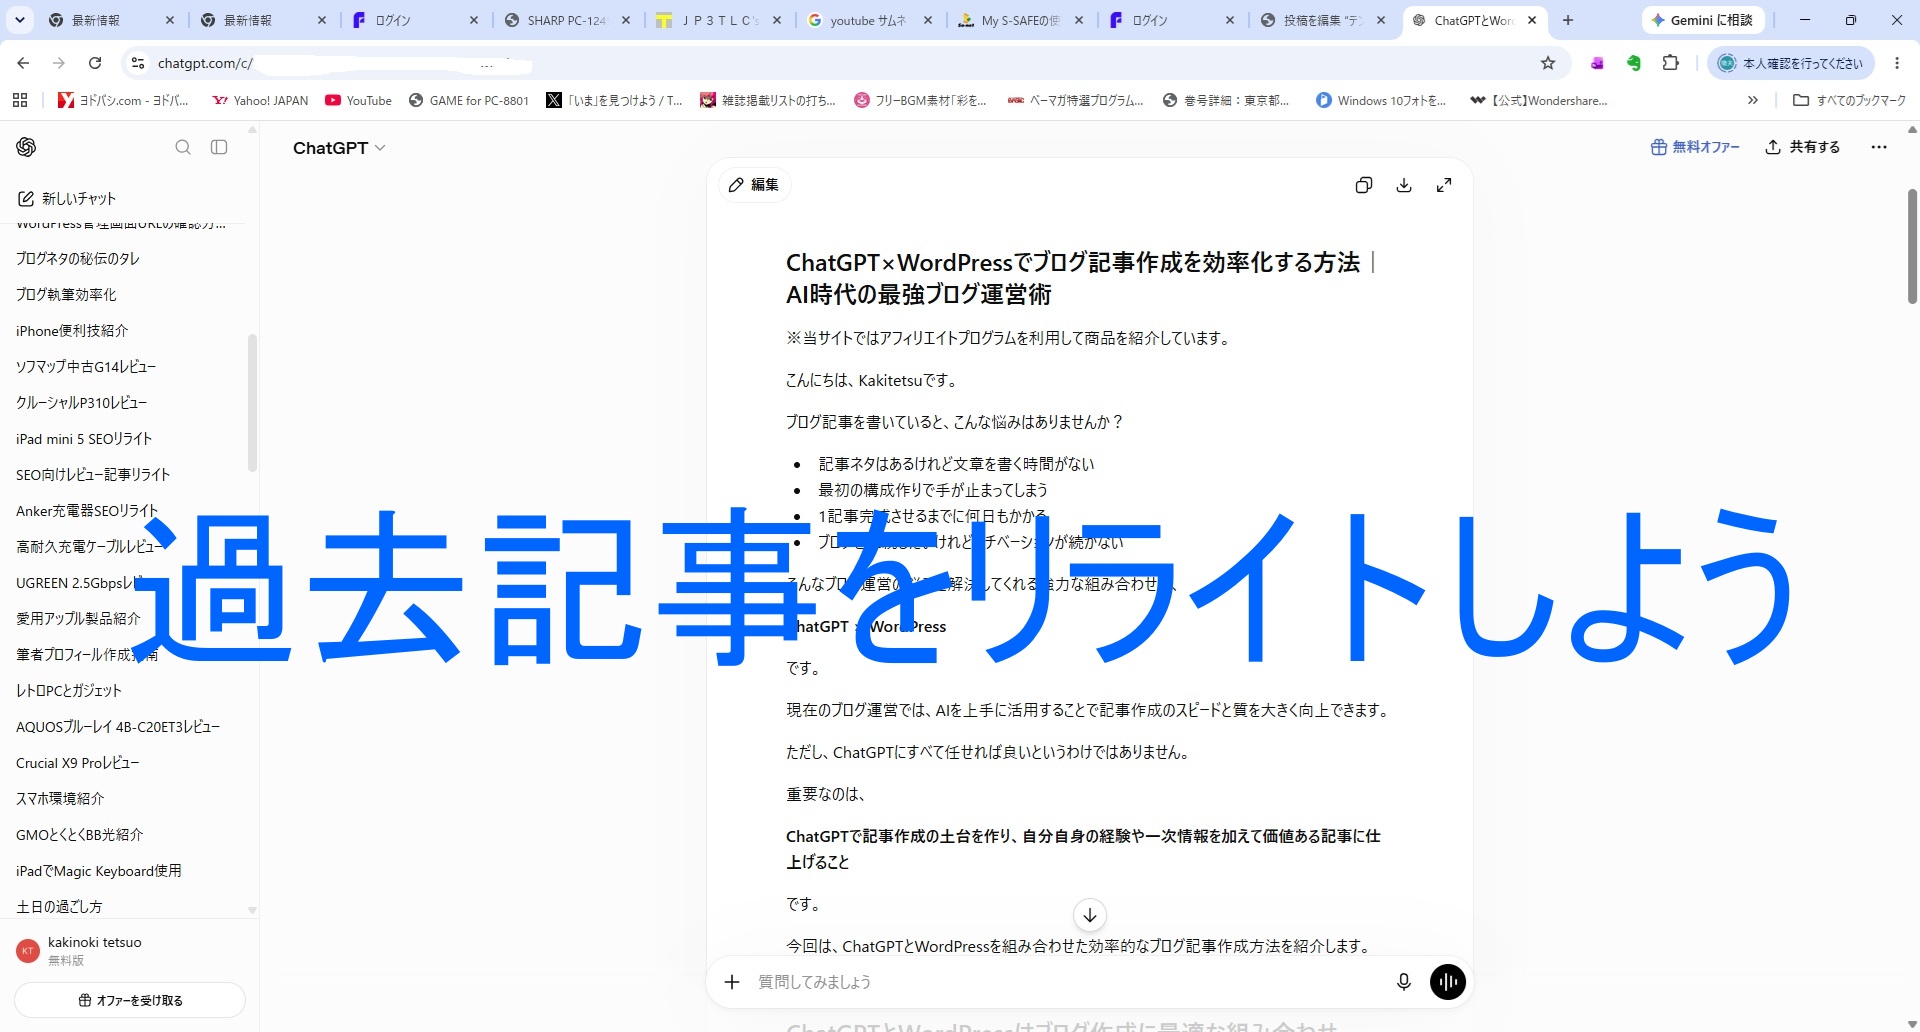
Task: Start a new chat (新しいチャット)
Action: 67,198
